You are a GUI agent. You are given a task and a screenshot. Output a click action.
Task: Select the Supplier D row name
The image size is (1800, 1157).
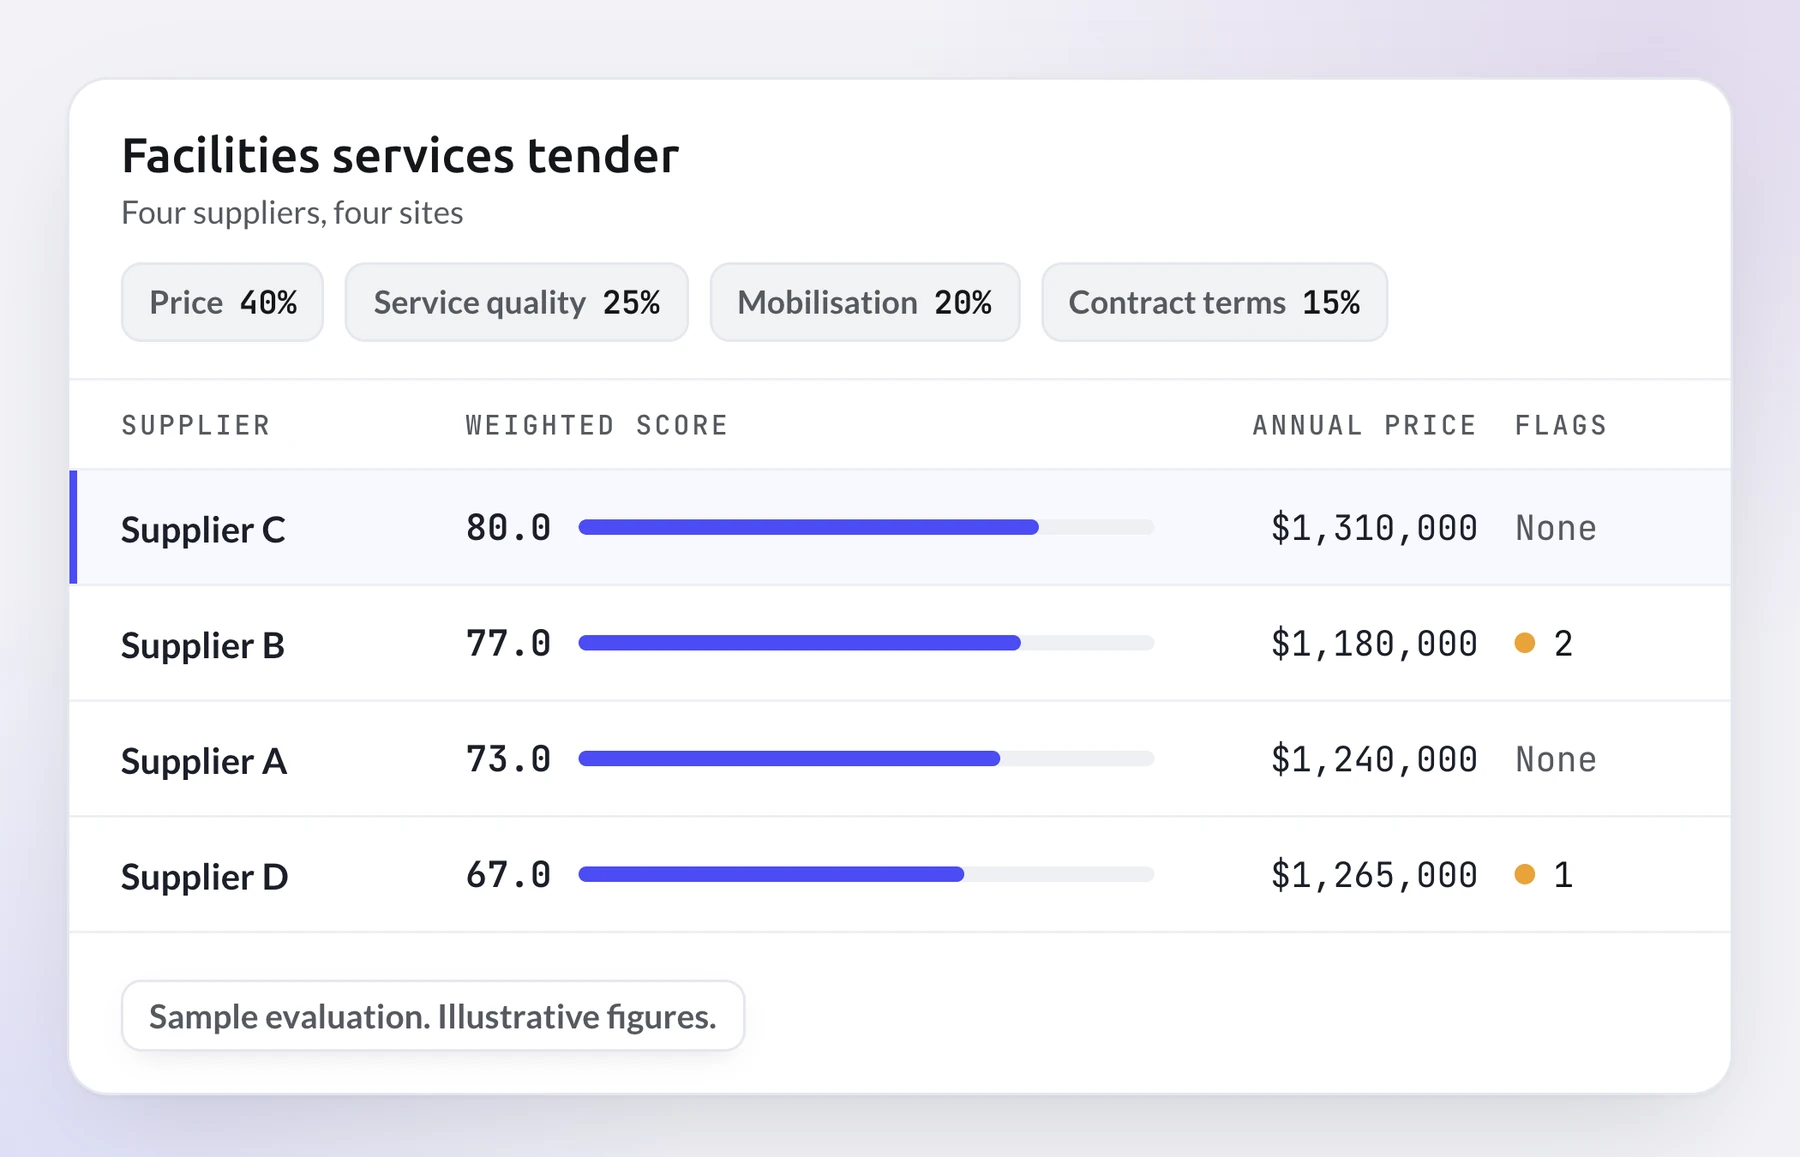pos(205,877)
